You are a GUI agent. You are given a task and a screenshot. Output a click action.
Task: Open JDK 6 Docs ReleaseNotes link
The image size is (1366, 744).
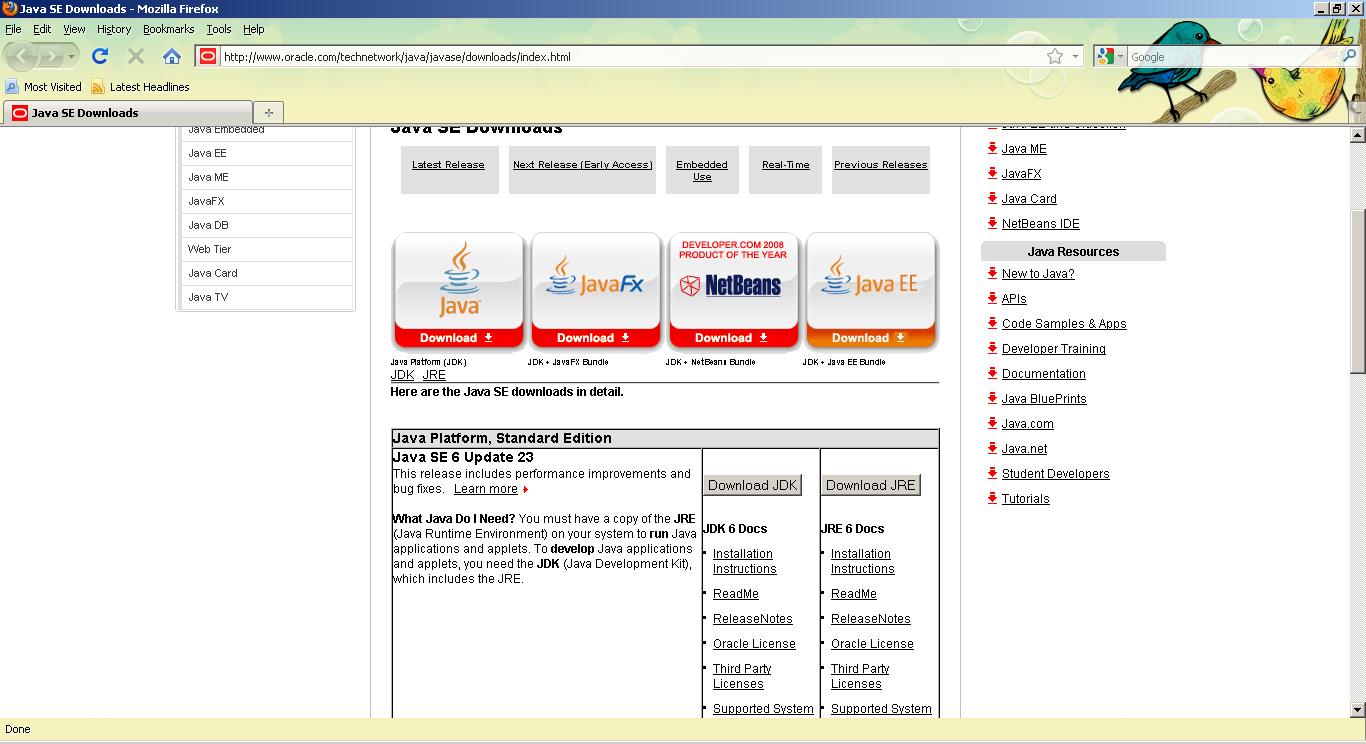[x=753, y=619]
